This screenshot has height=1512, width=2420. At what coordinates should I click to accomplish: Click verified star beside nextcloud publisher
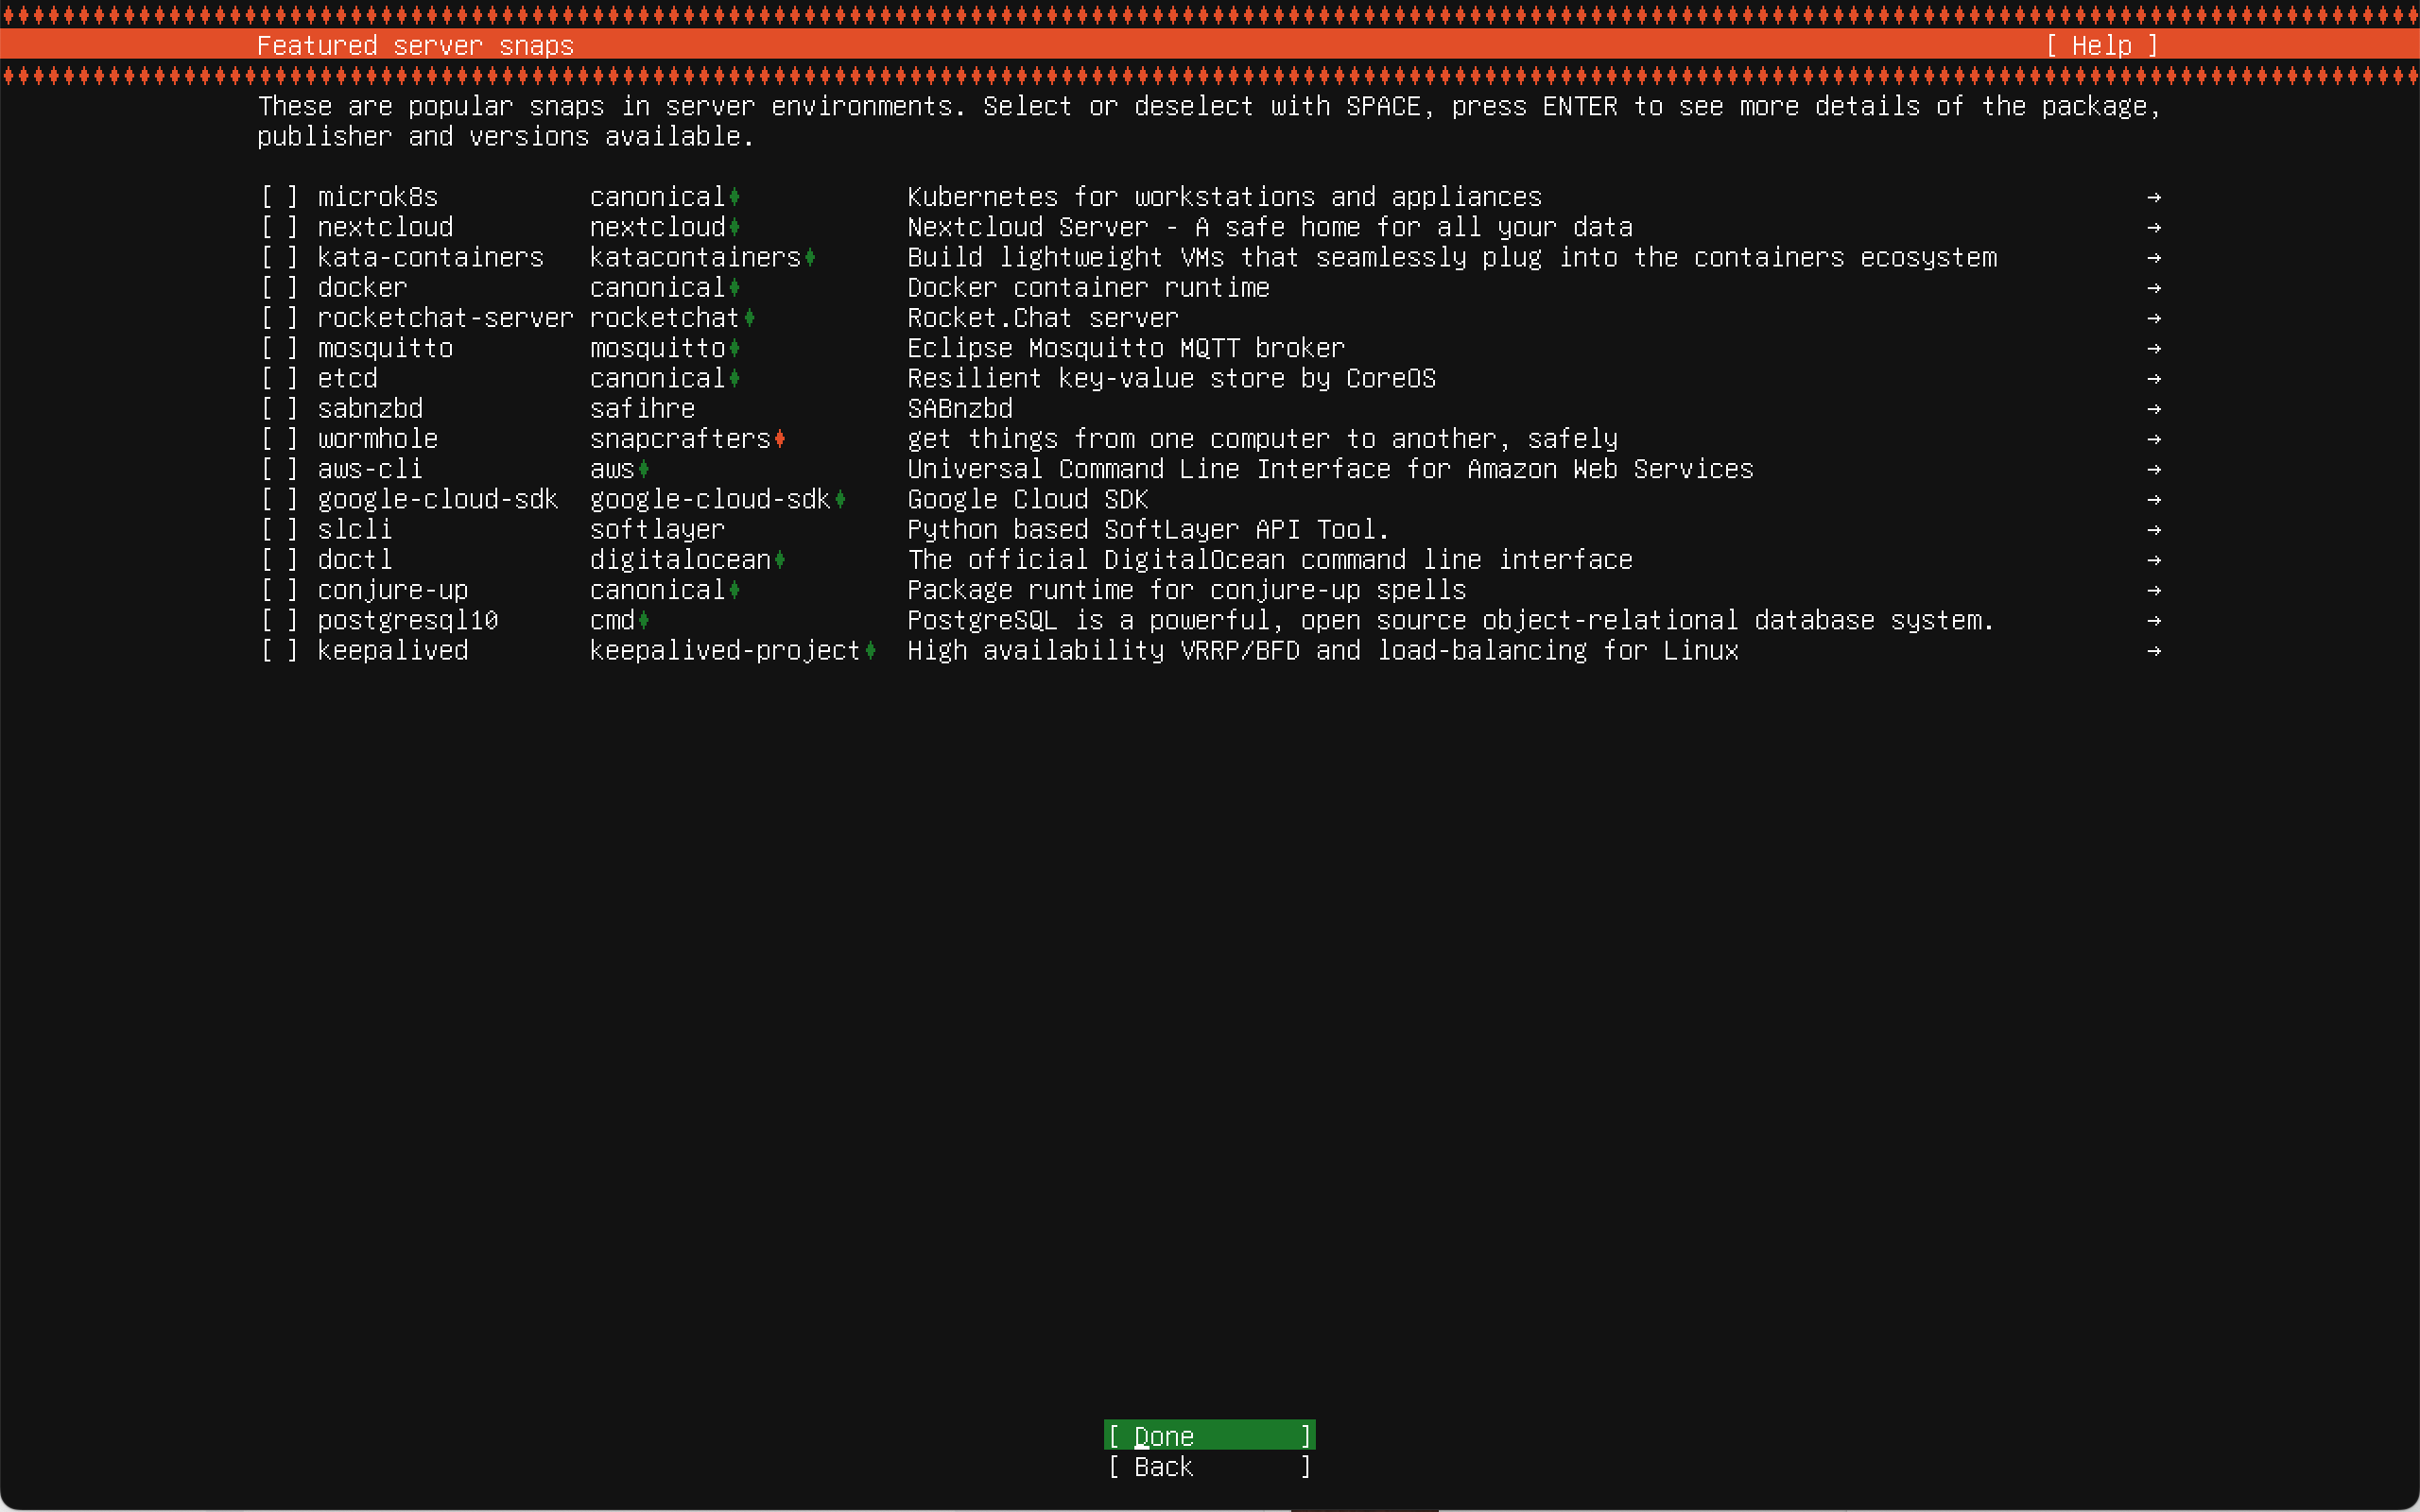735,227
